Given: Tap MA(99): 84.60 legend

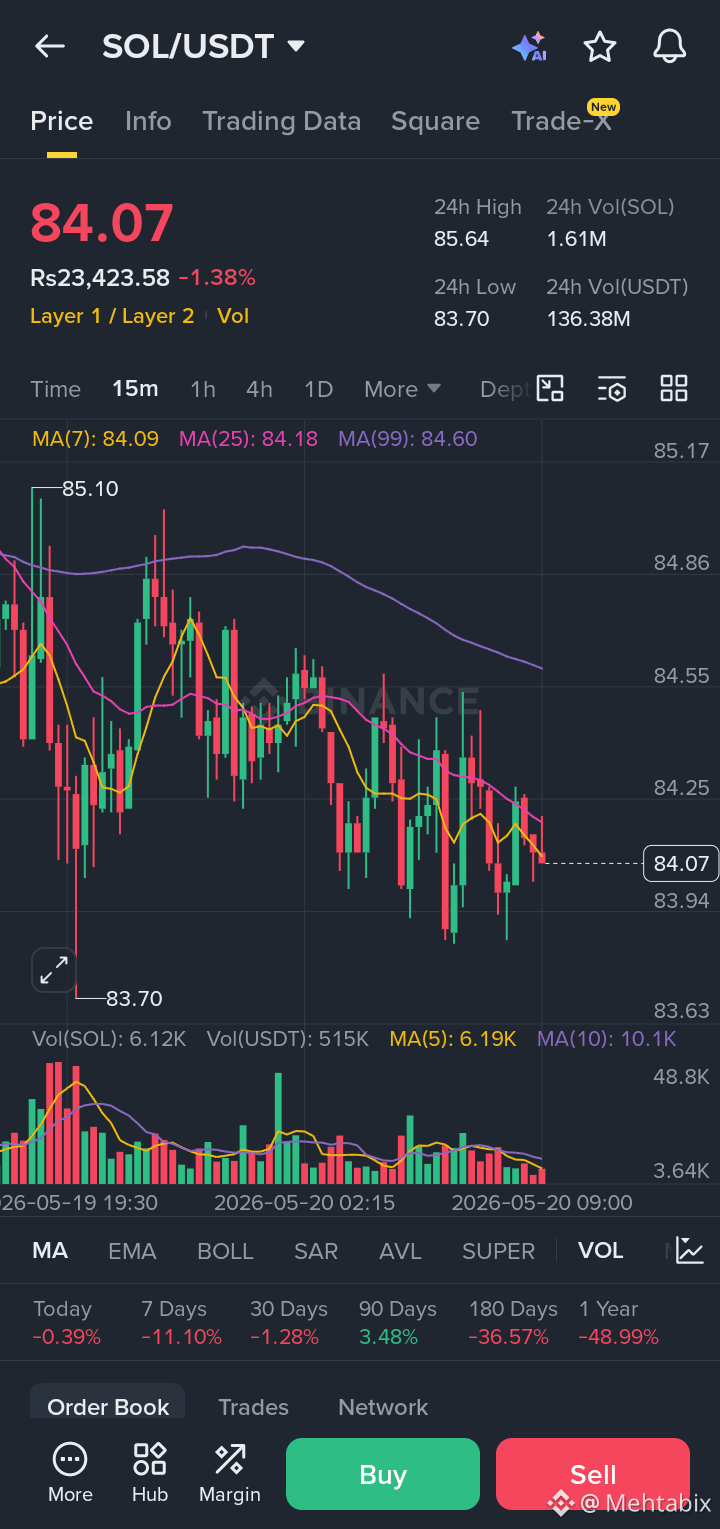Looking at the screenshot, I should coord(408,439).
